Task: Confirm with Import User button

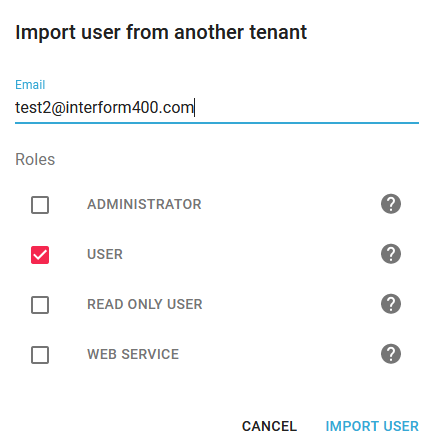Action: [372, 426]
